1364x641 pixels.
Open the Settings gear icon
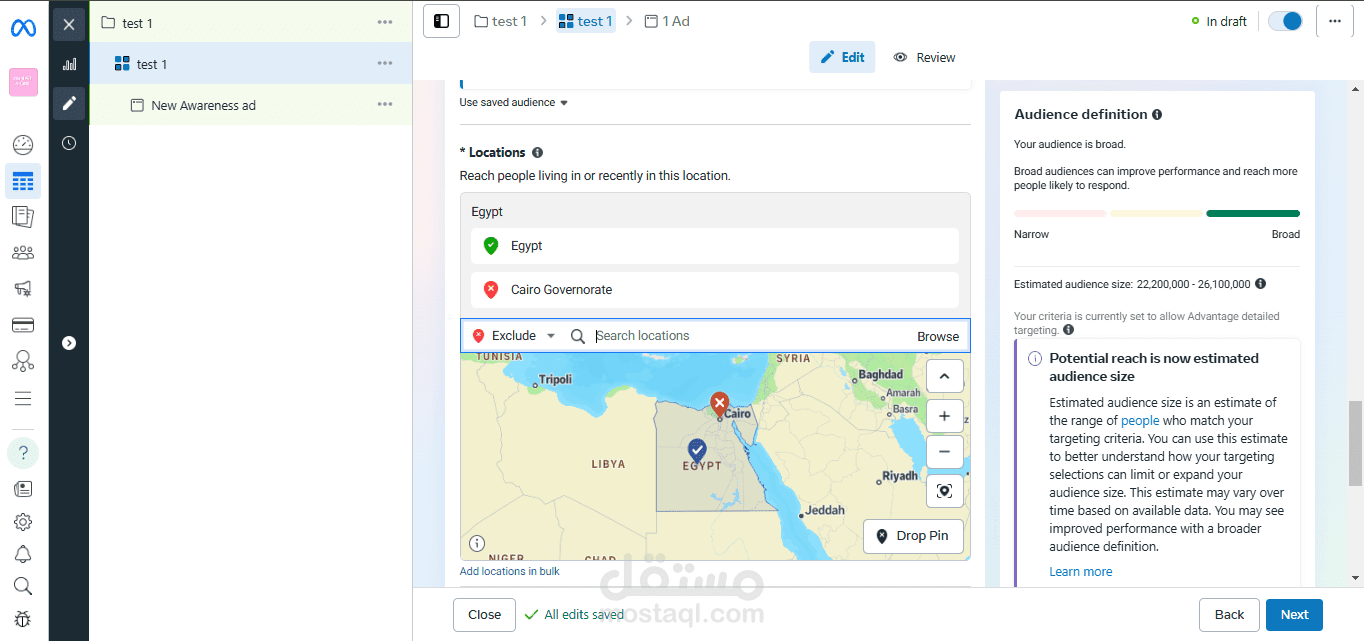coord(23,521)
